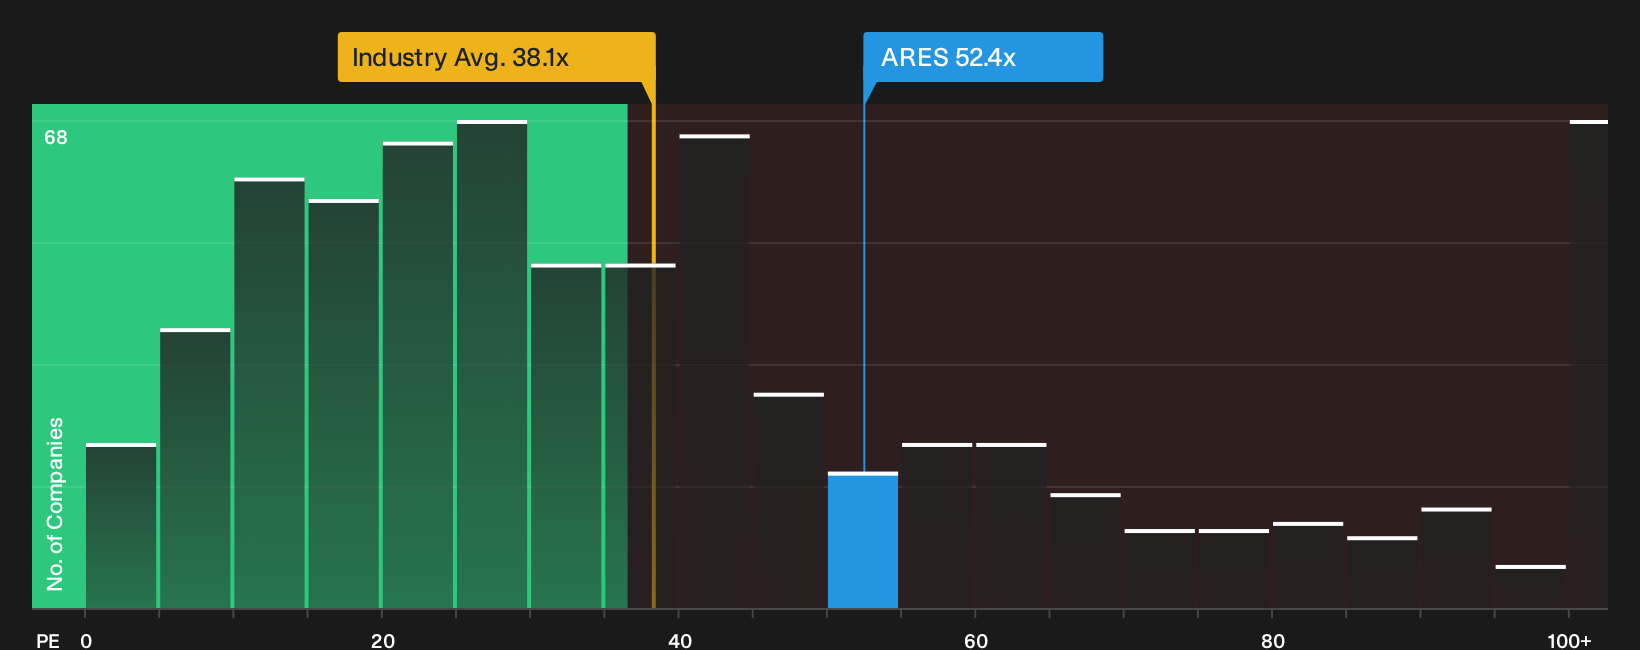The width and height of the screenshot is (1640, 650).
Task: Click the No. of Companies axis label
Action: click(55, 504)
